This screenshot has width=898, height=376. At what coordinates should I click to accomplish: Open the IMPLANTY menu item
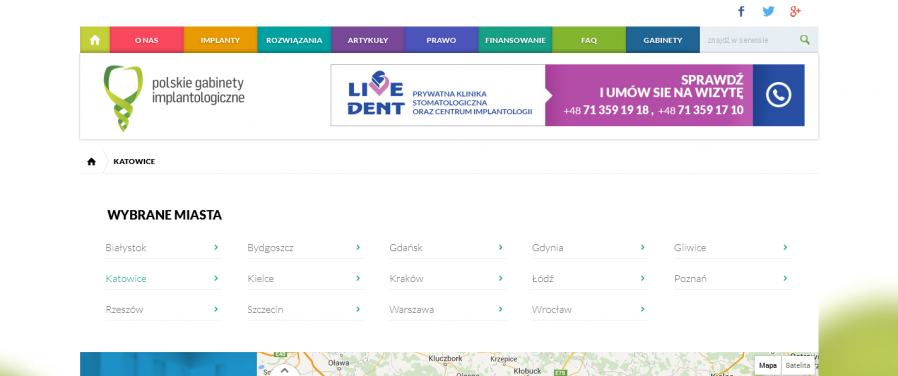[x=220, y=40]
